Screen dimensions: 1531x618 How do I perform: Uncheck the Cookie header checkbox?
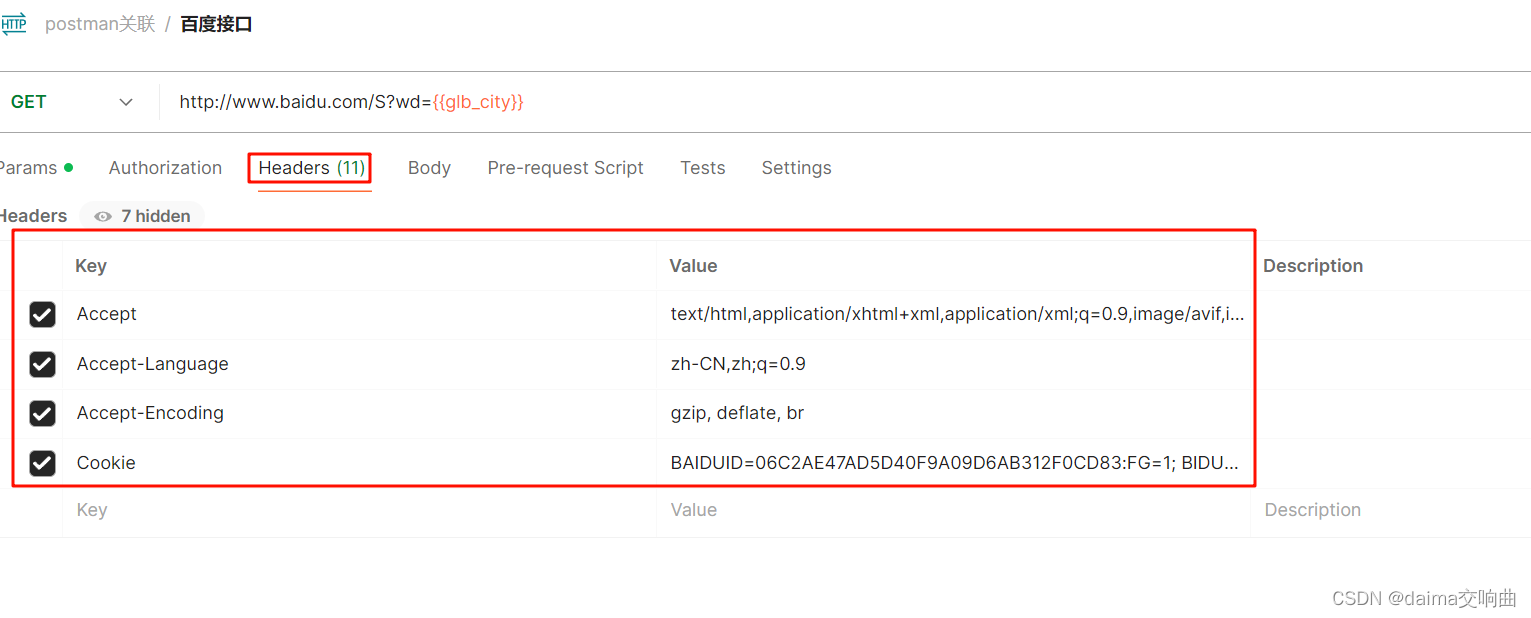pos(41,463)
